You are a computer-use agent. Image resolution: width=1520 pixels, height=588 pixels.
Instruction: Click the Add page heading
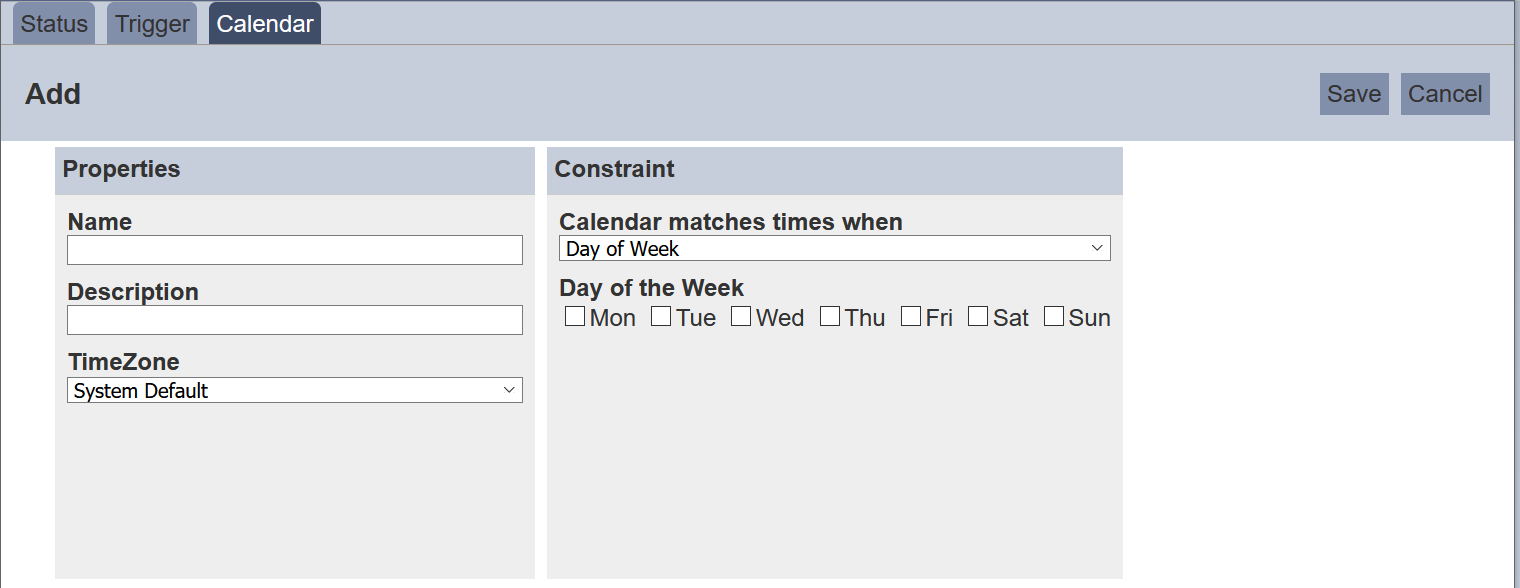(53, 94)
